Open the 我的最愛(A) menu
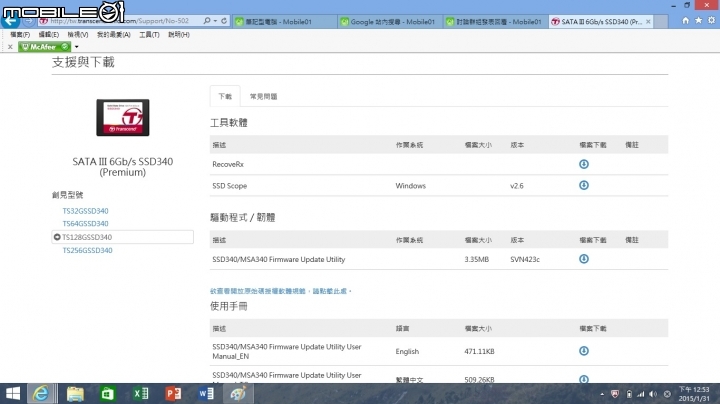The image size is (720, 404). tap(113, 34)
